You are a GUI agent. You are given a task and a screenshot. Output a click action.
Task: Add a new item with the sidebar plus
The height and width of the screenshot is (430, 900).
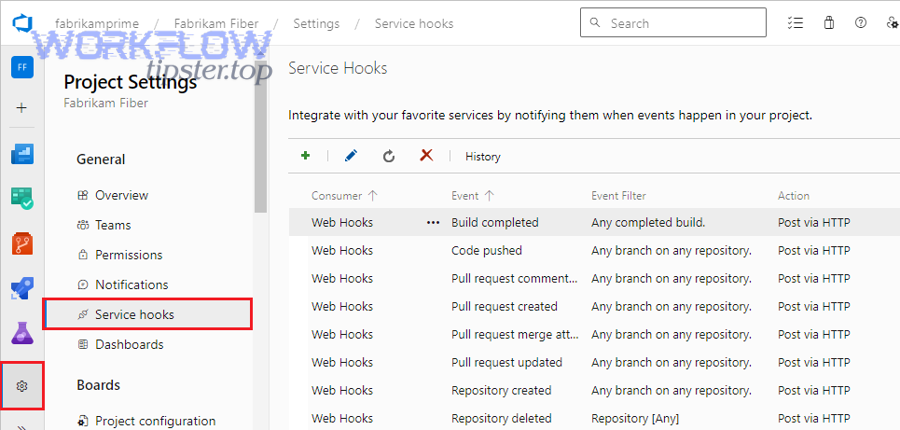click(22, 108)
